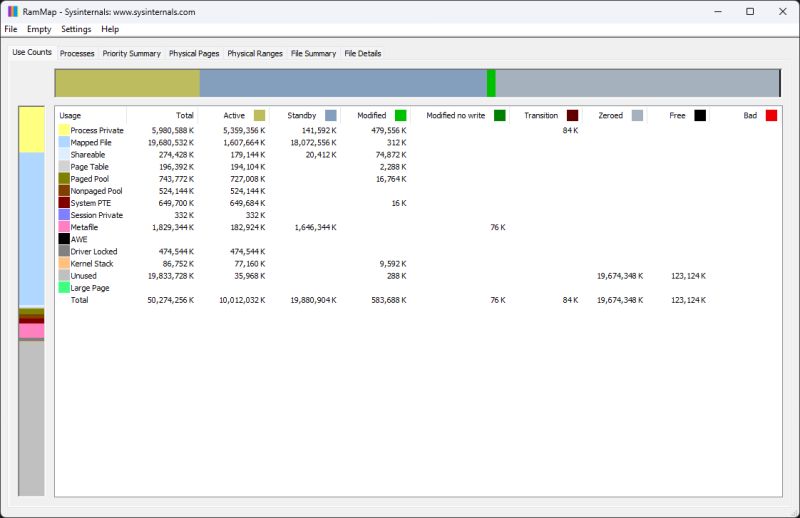Screen dimensions: 800x518
Task: Click the Standby column color swatch
Action: [x=331, y=115]
